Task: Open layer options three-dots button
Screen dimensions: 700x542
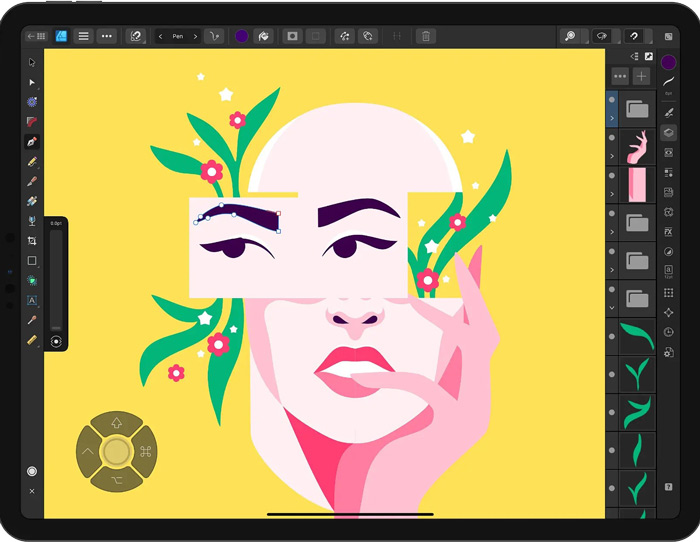Action: point(620,76)
